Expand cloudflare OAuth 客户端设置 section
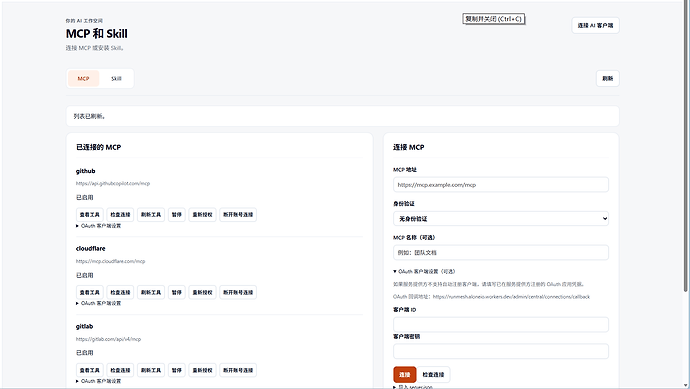 click(x=99, y=303)
